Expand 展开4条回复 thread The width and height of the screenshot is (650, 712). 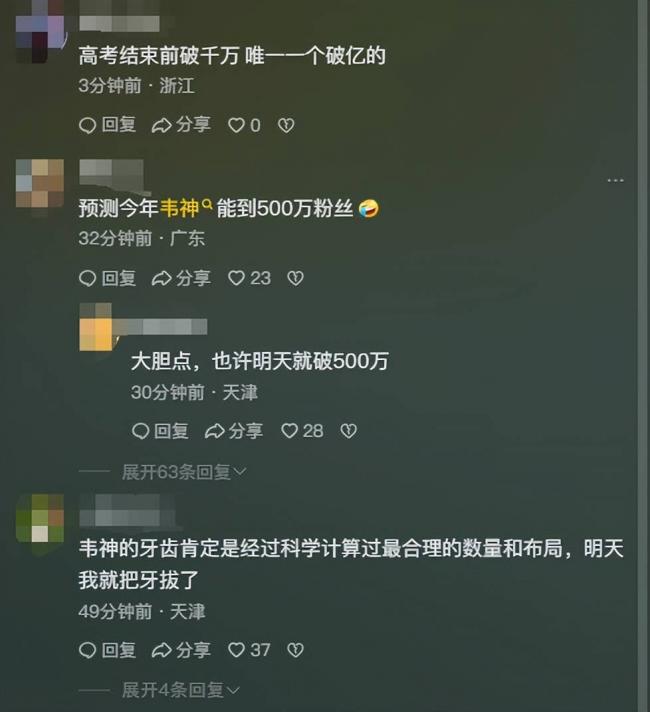180,690
